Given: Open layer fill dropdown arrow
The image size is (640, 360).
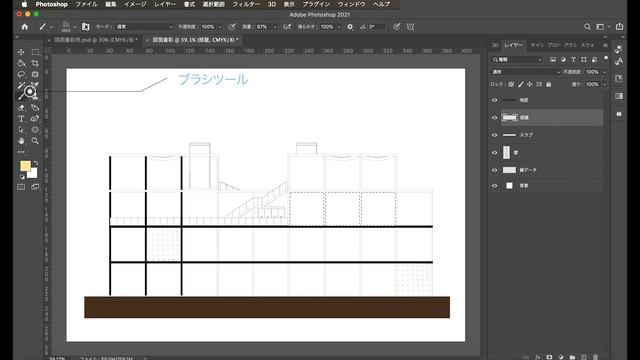Looking at the screenshot, I should (x=604, y=84).
